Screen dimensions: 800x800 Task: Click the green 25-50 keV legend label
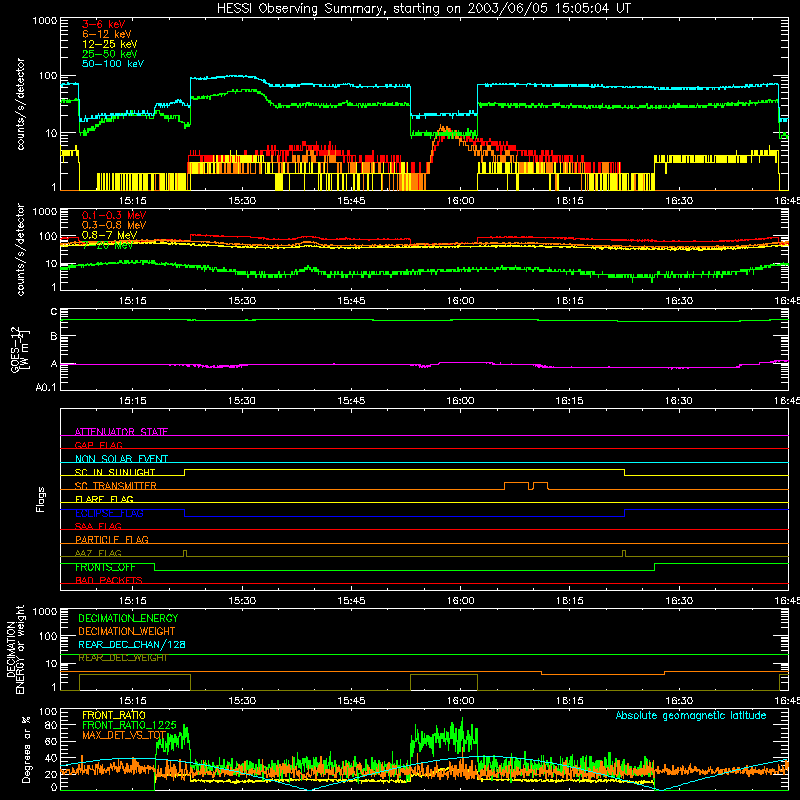pos(110,54)
